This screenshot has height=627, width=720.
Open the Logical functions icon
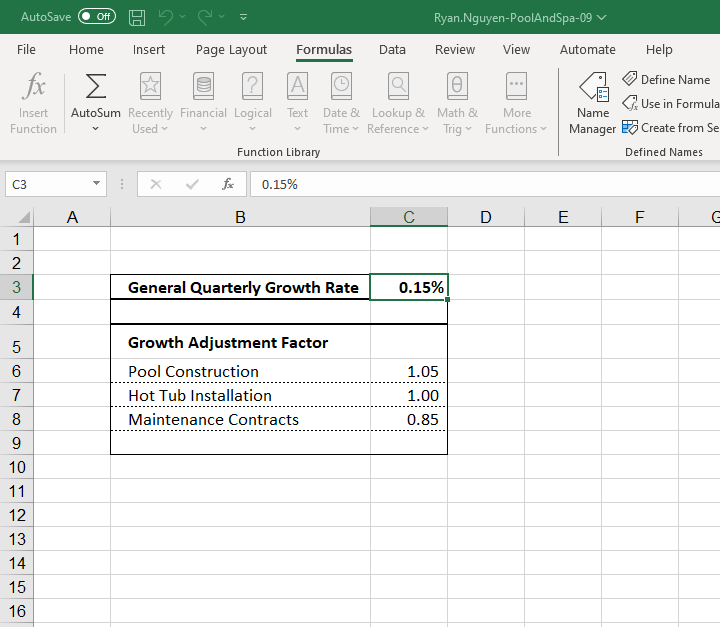click(x=253, y=86)
